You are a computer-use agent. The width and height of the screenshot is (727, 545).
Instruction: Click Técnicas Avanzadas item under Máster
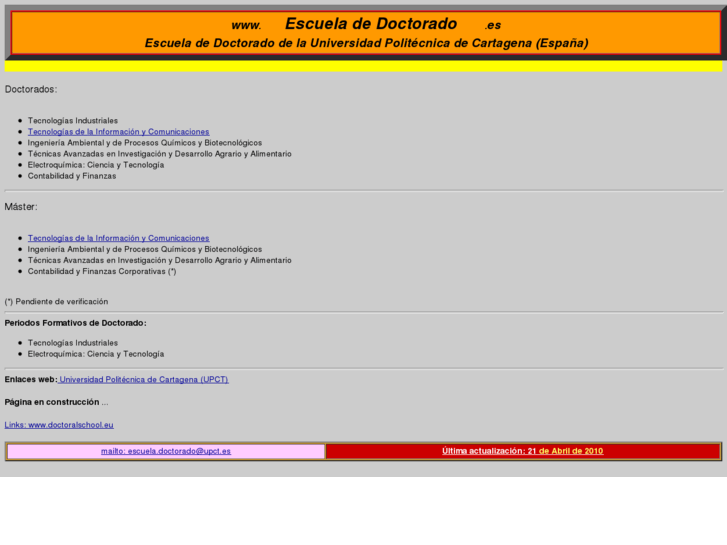159,260
